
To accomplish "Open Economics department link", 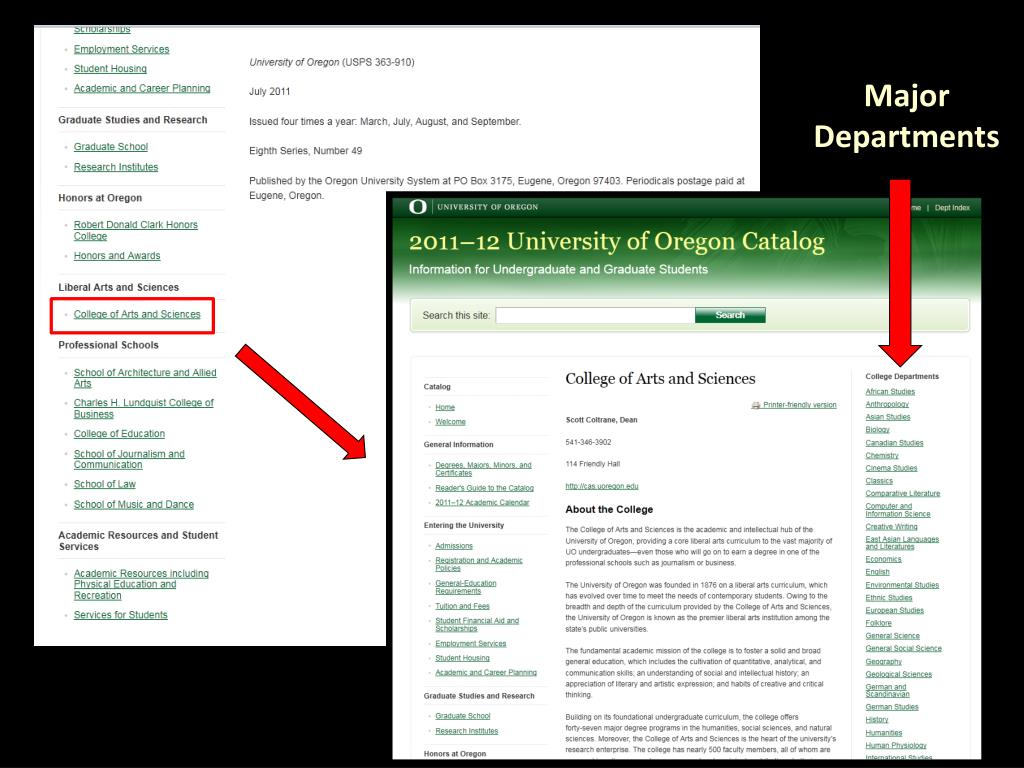I will [883, 559].
